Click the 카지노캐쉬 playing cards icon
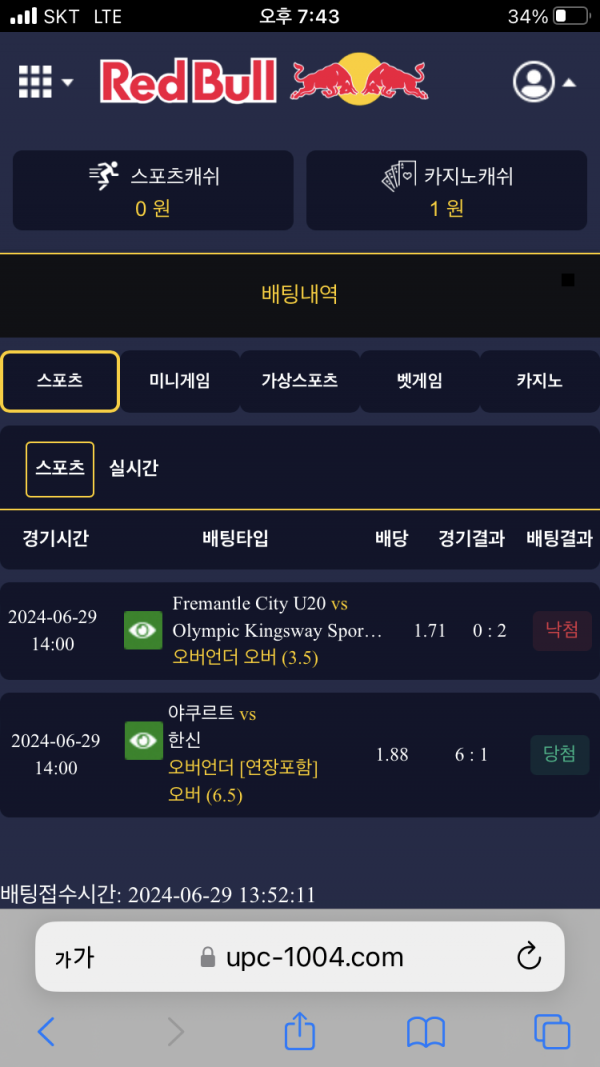 pyautogui.click(x=399, y=177)
